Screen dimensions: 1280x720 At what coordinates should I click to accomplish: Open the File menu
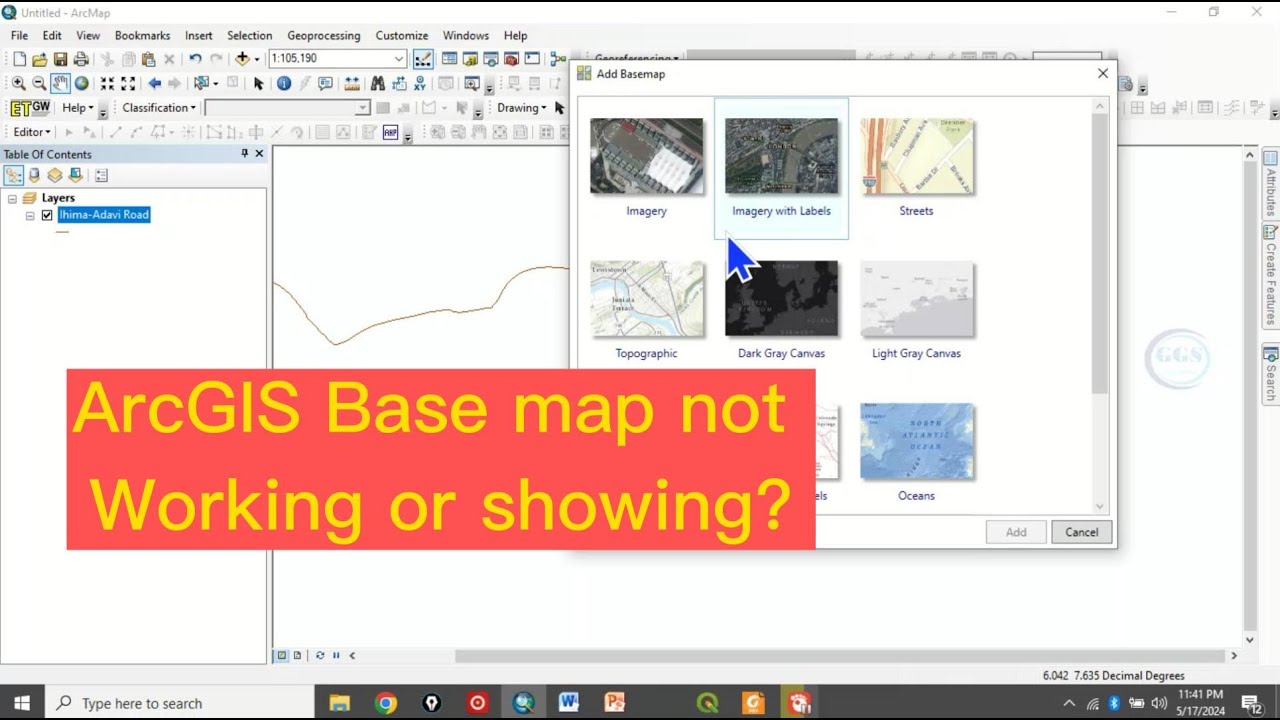click(19, 35)
